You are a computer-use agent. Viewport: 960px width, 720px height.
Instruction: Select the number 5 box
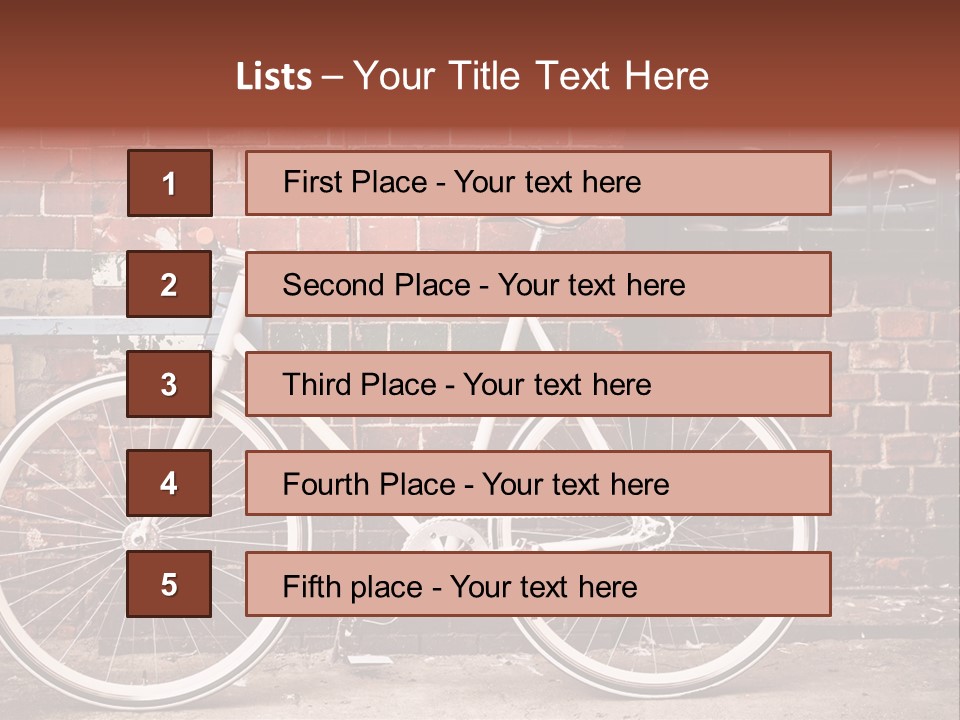[169, 584]
